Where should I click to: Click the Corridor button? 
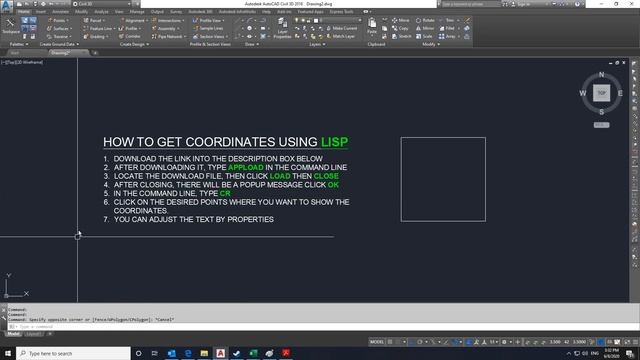click(130, 36)
